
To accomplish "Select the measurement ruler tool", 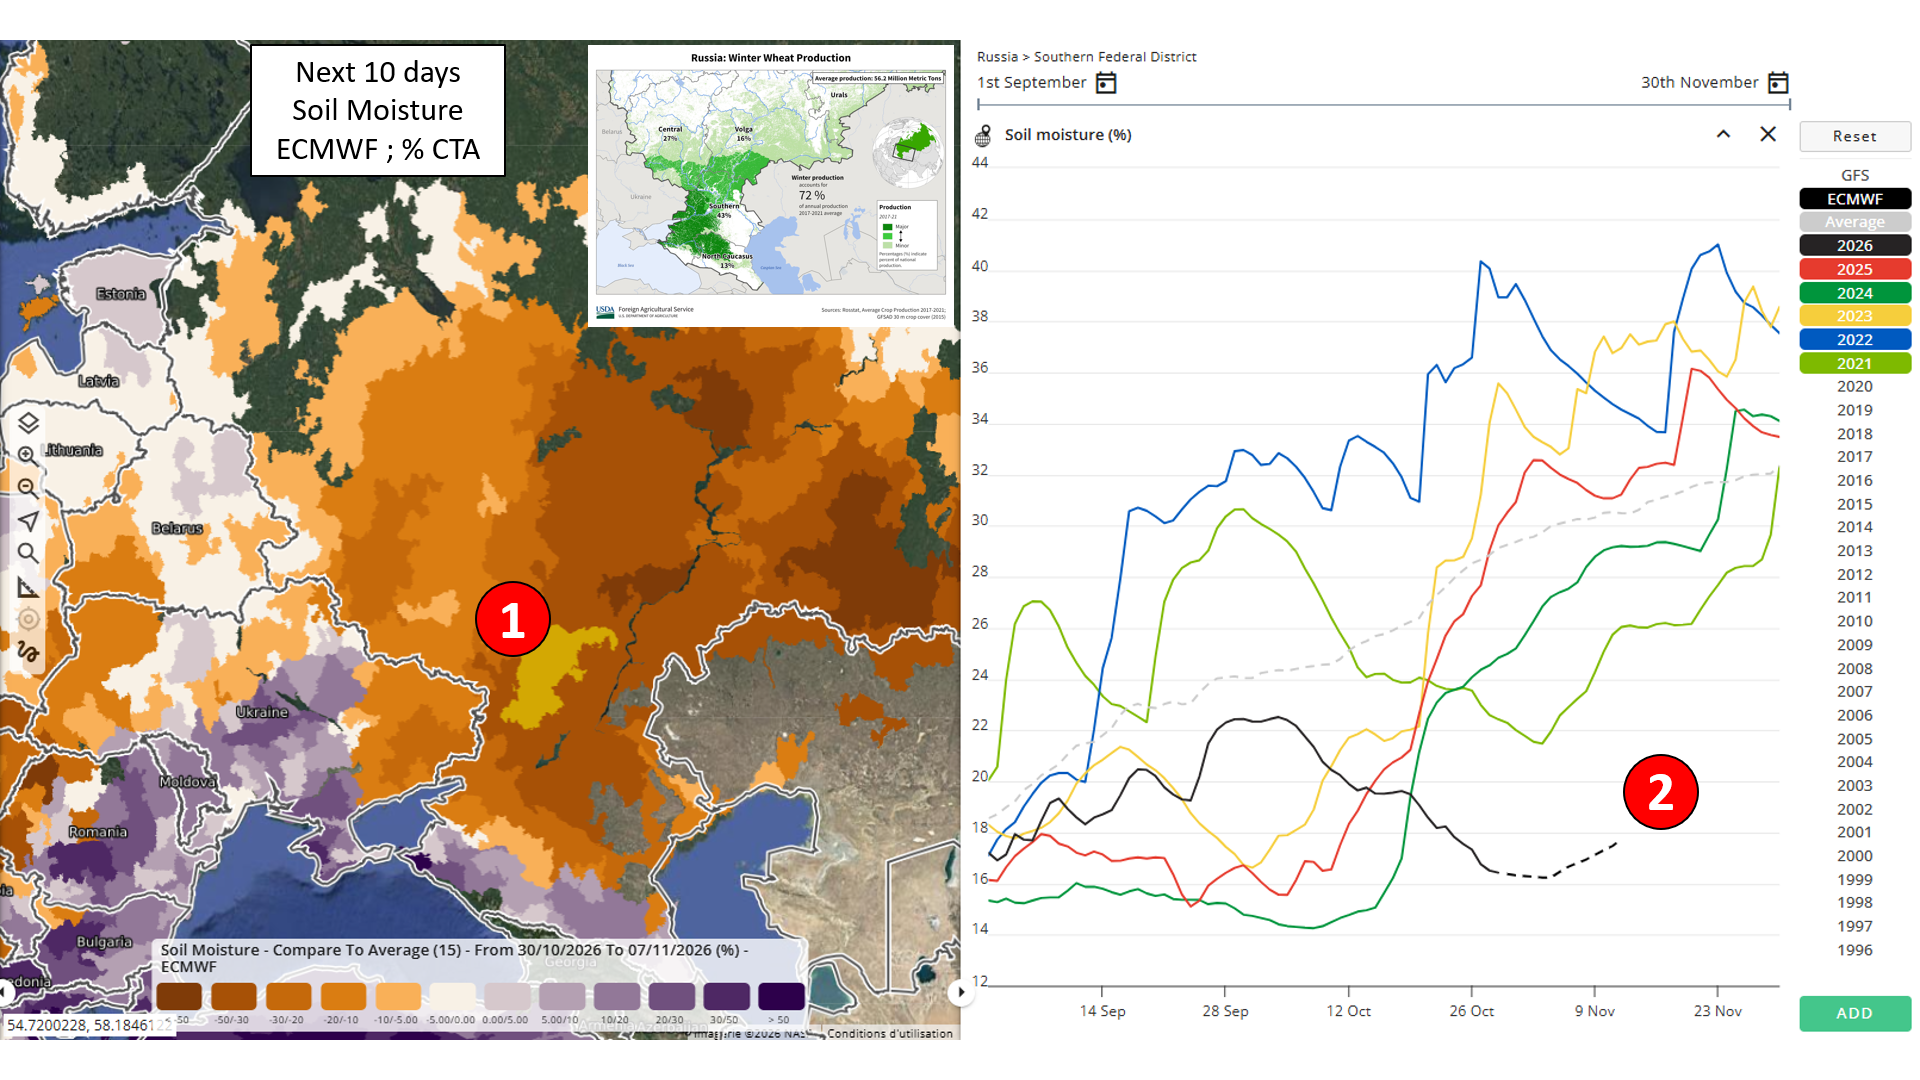I will pyautogui.click(x=28, y=587).
